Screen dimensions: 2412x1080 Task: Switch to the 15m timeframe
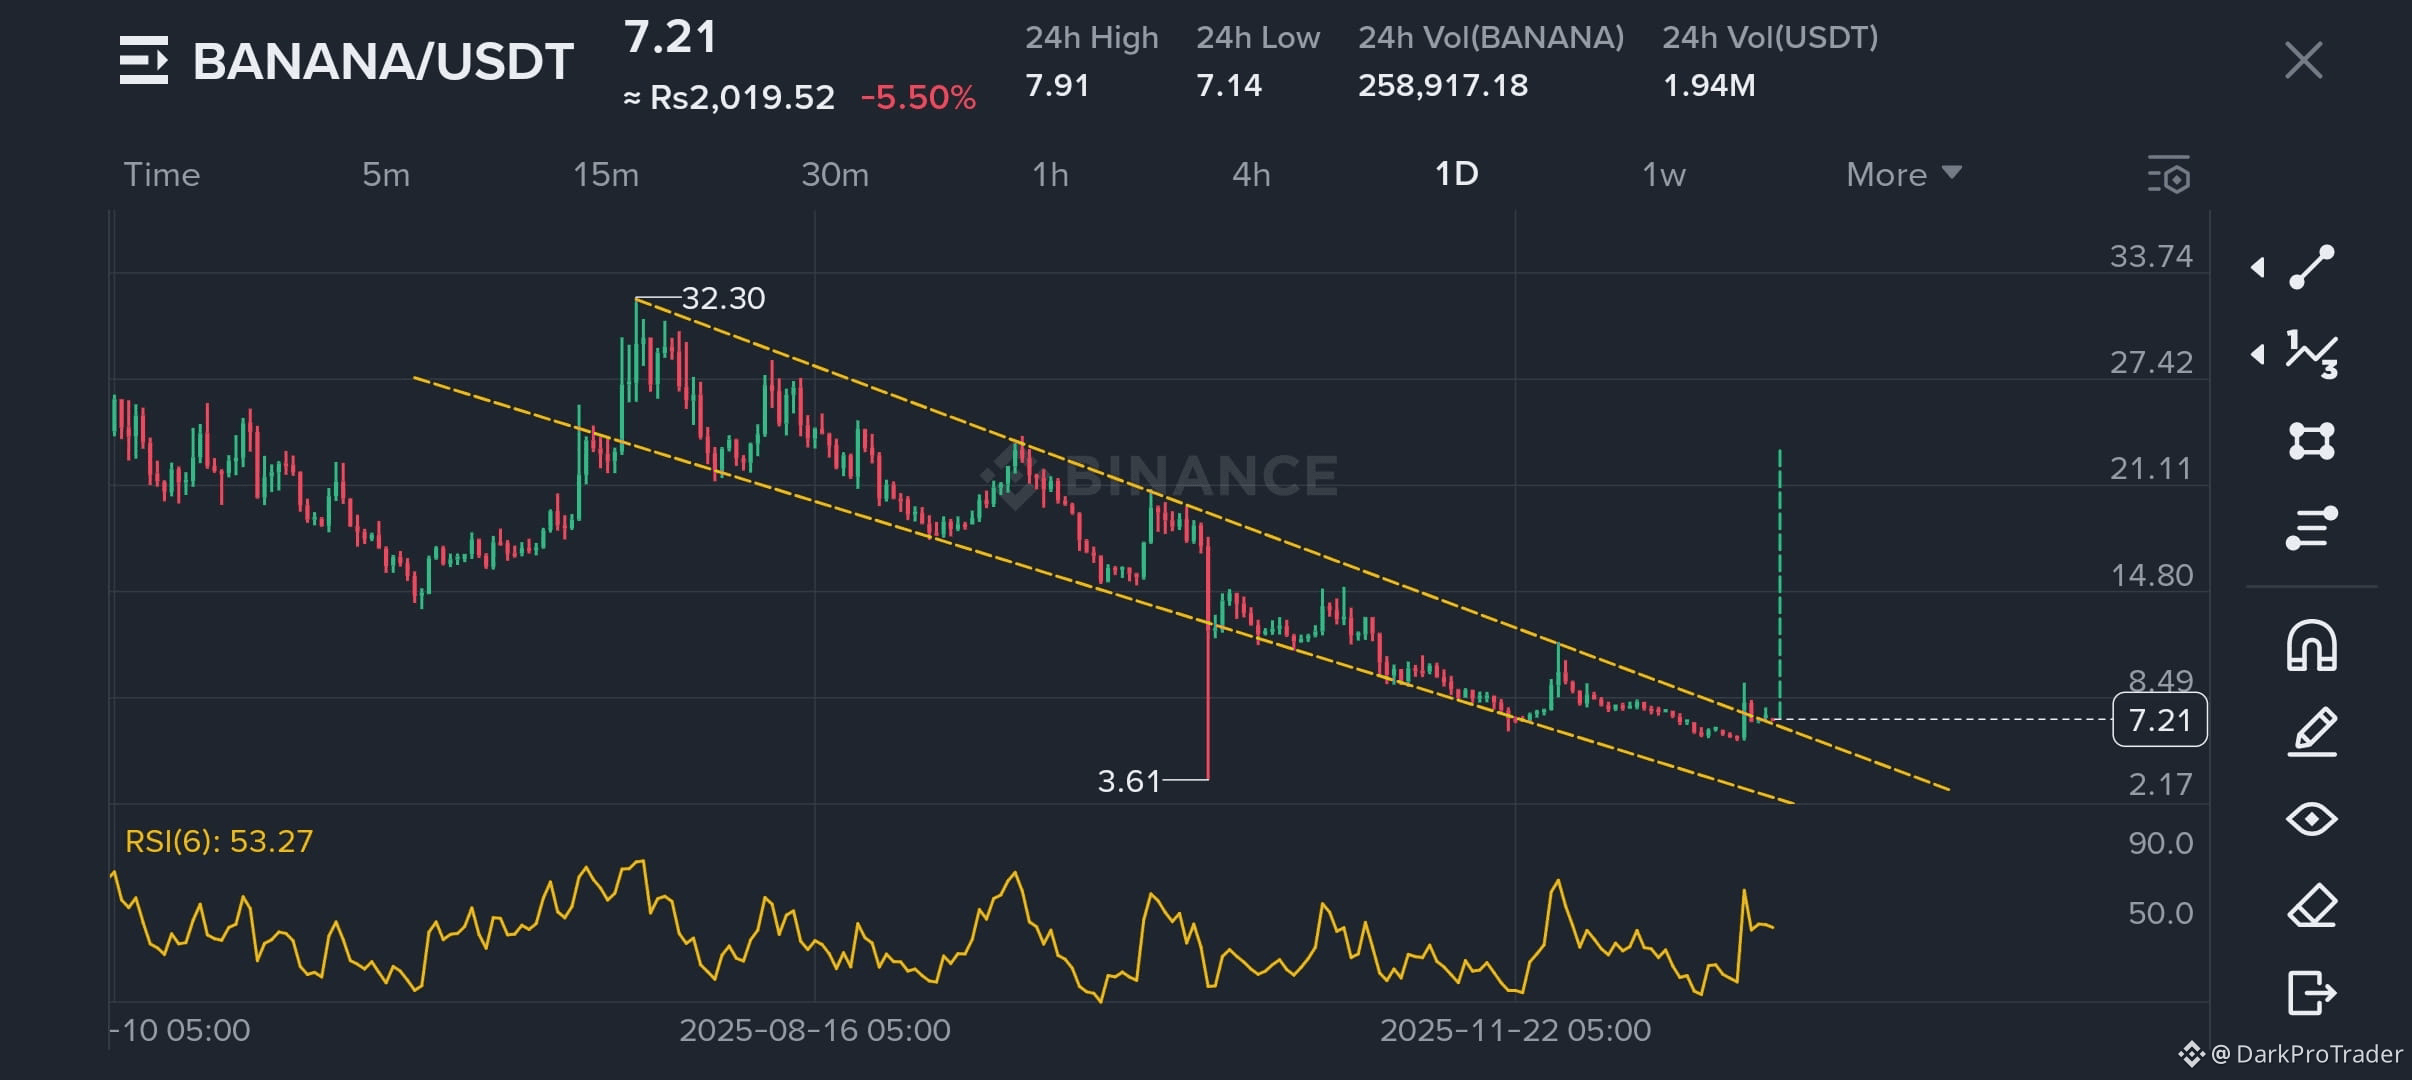606,174
